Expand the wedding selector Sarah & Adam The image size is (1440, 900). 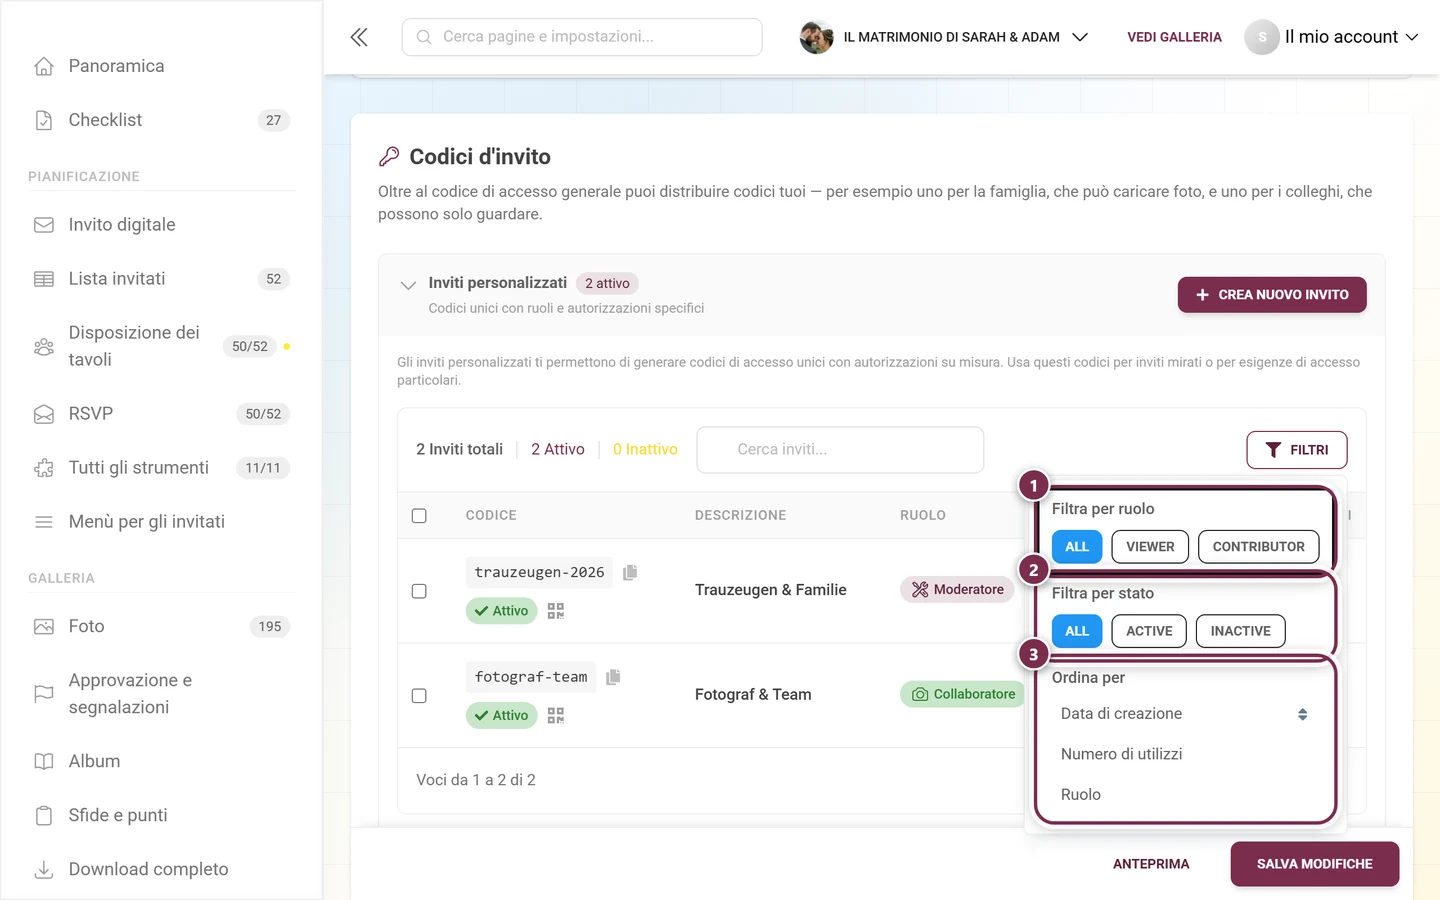tap(944, 37)
